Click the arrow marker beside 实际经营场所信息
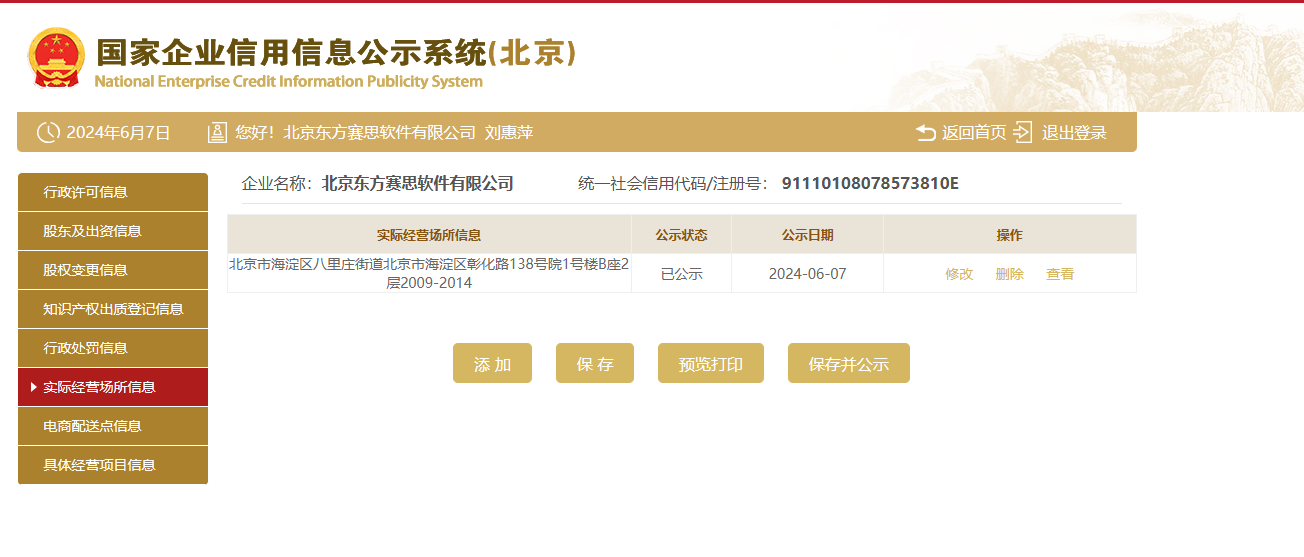The image size is (1304, 557). (x=34, y=387)
